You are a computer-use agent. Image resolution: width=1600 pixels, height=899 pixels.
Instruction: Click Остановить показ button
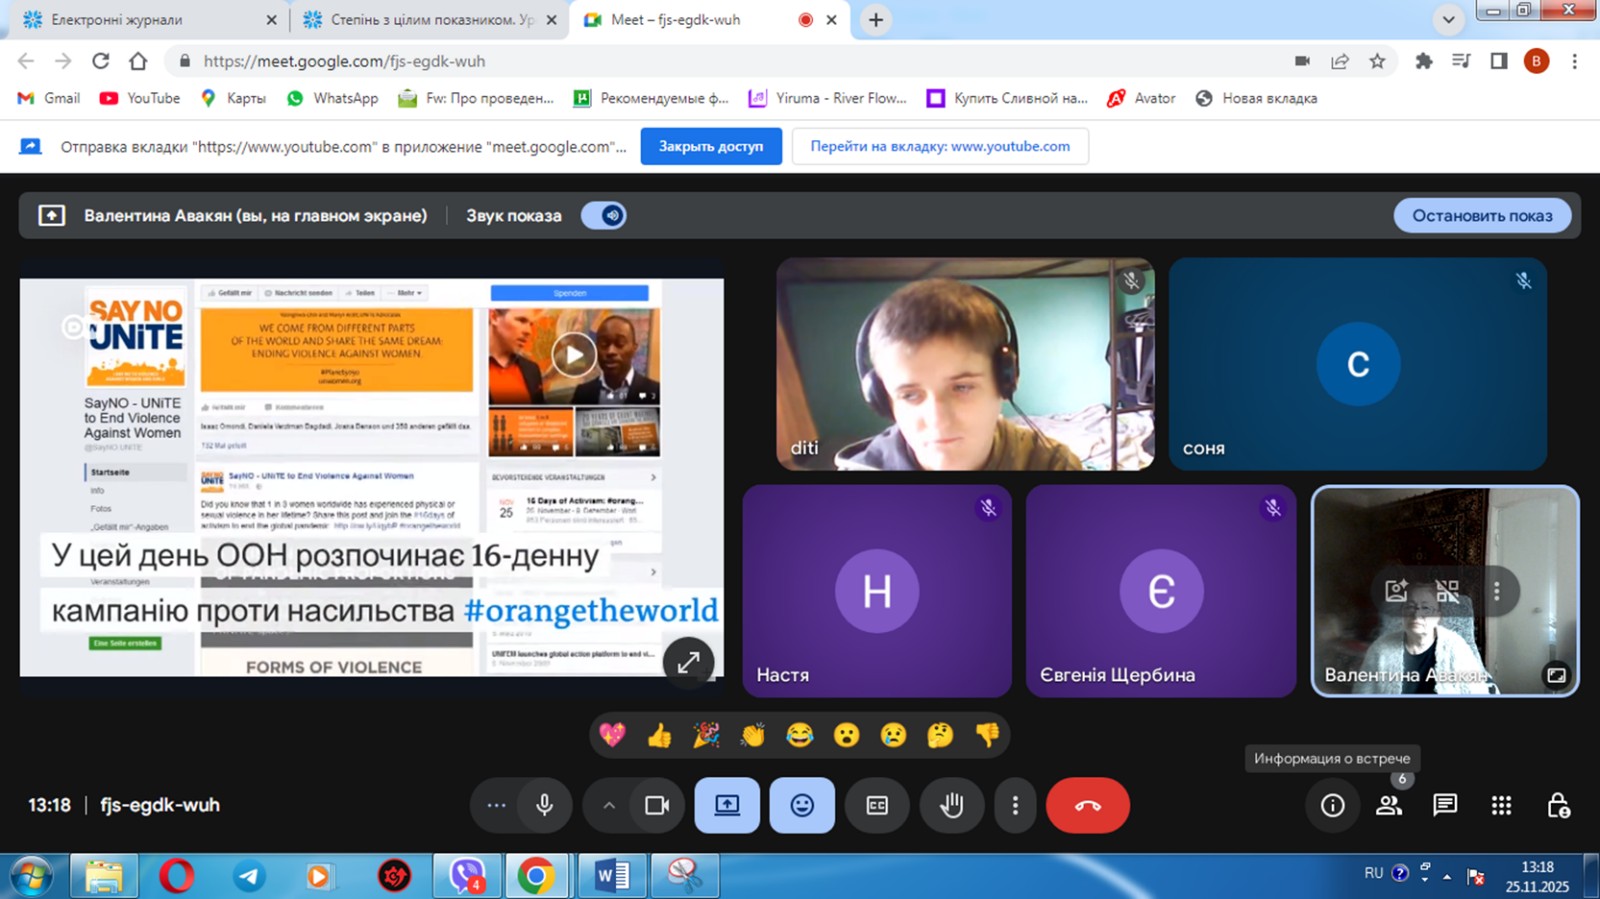(1482, 215)
